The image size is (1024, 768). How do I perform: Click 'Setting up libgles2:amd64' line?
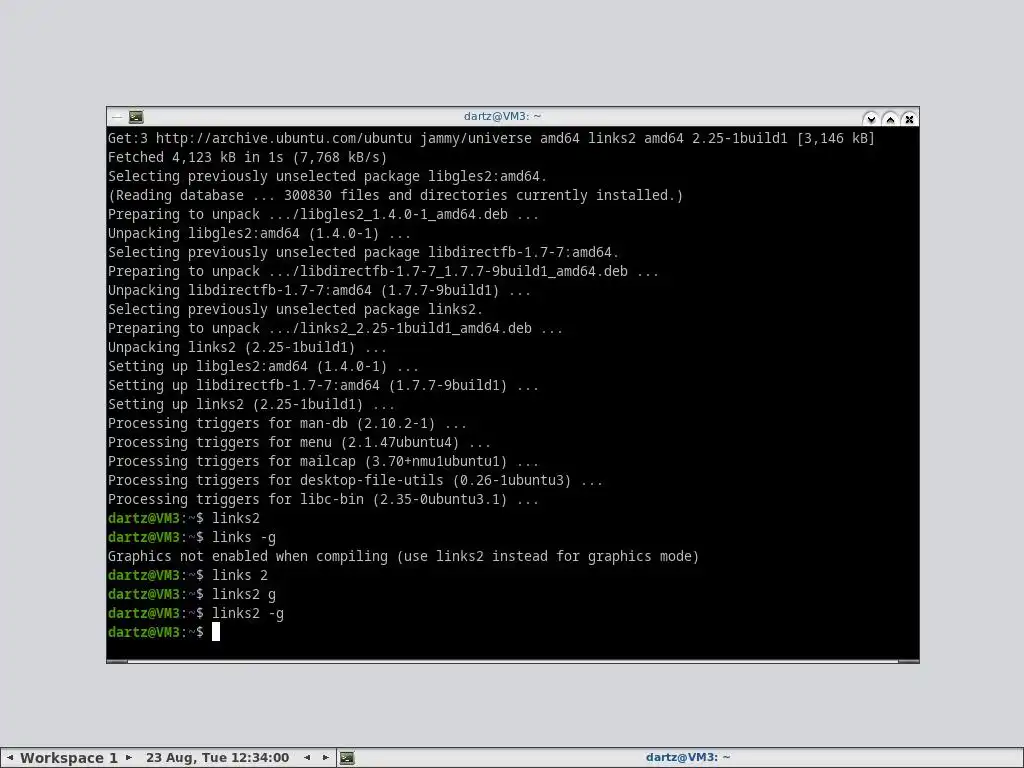pyautogui.click(x=263, y=366)
